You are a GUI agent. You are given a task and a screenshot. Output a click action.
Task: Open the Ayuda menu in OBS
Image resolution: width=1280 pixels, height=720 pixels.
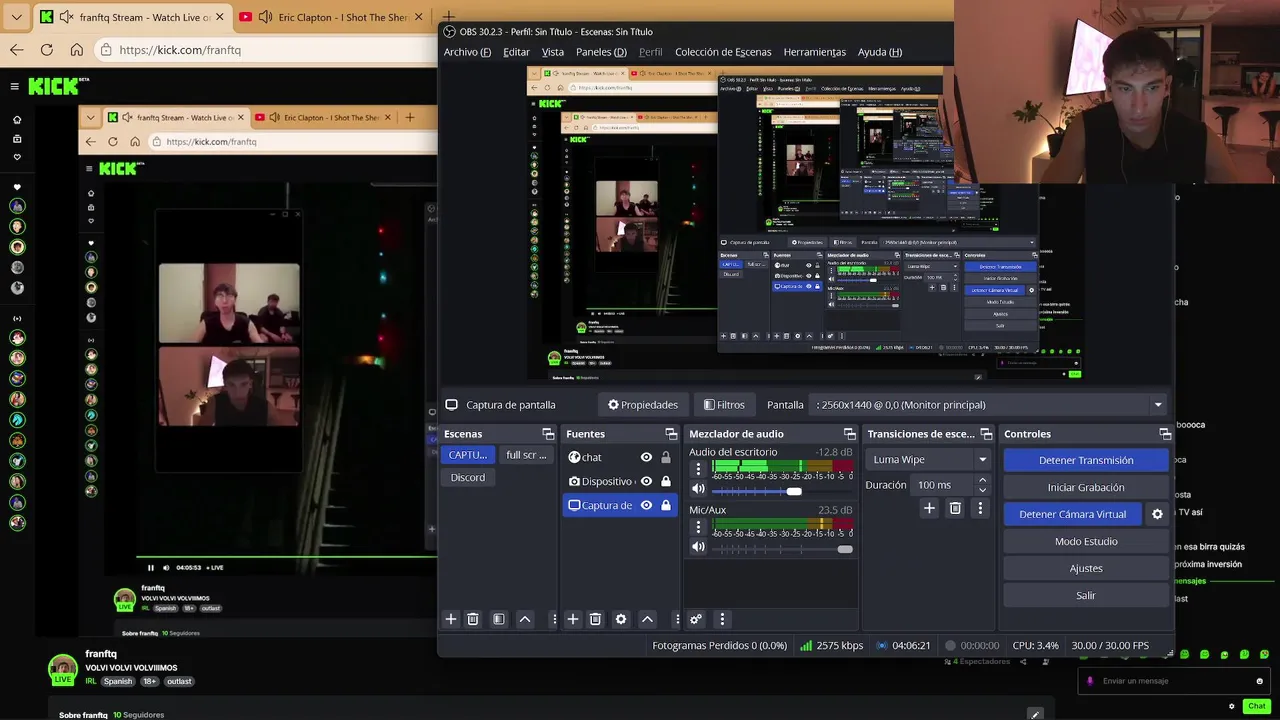pyautogui.click(x=880, y=52)
